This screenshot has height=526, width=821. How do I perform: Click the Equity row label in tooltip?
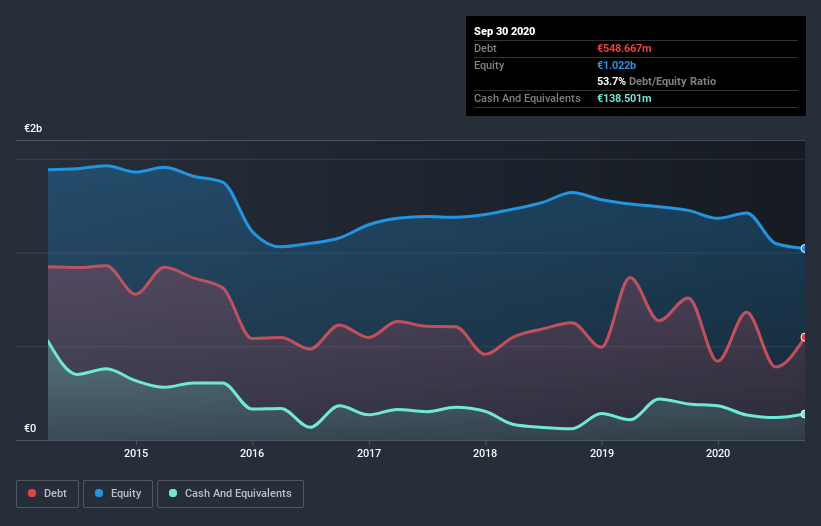[x=489, y=65]
